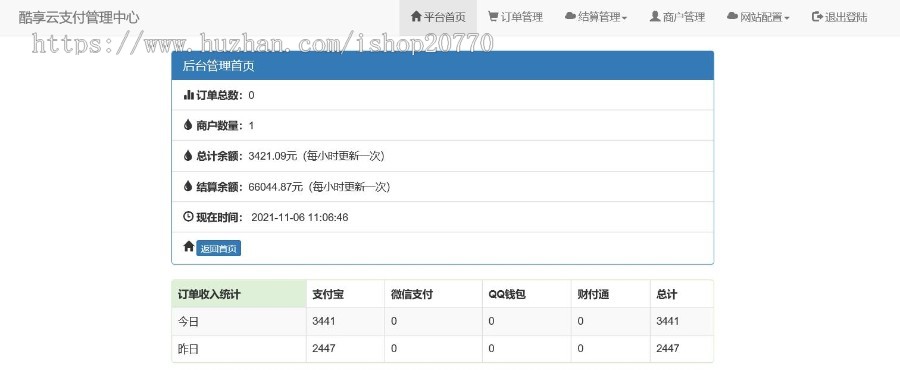
Task: Click the 今日 微信支付 value 0
Action: tap(394, 321)
